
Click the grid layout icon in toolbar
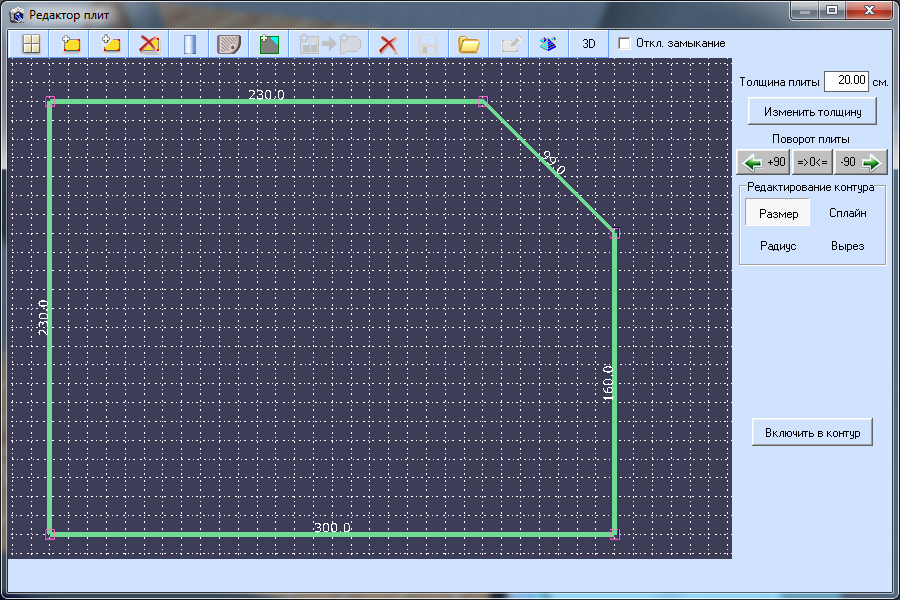(31, 44)
